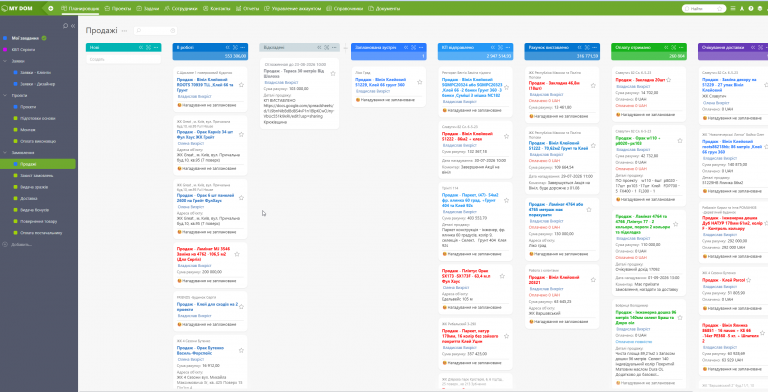Select Заявки - Дизайнер board in sidebar
Viewport: 768px width, 392px height.
(38, 84)
